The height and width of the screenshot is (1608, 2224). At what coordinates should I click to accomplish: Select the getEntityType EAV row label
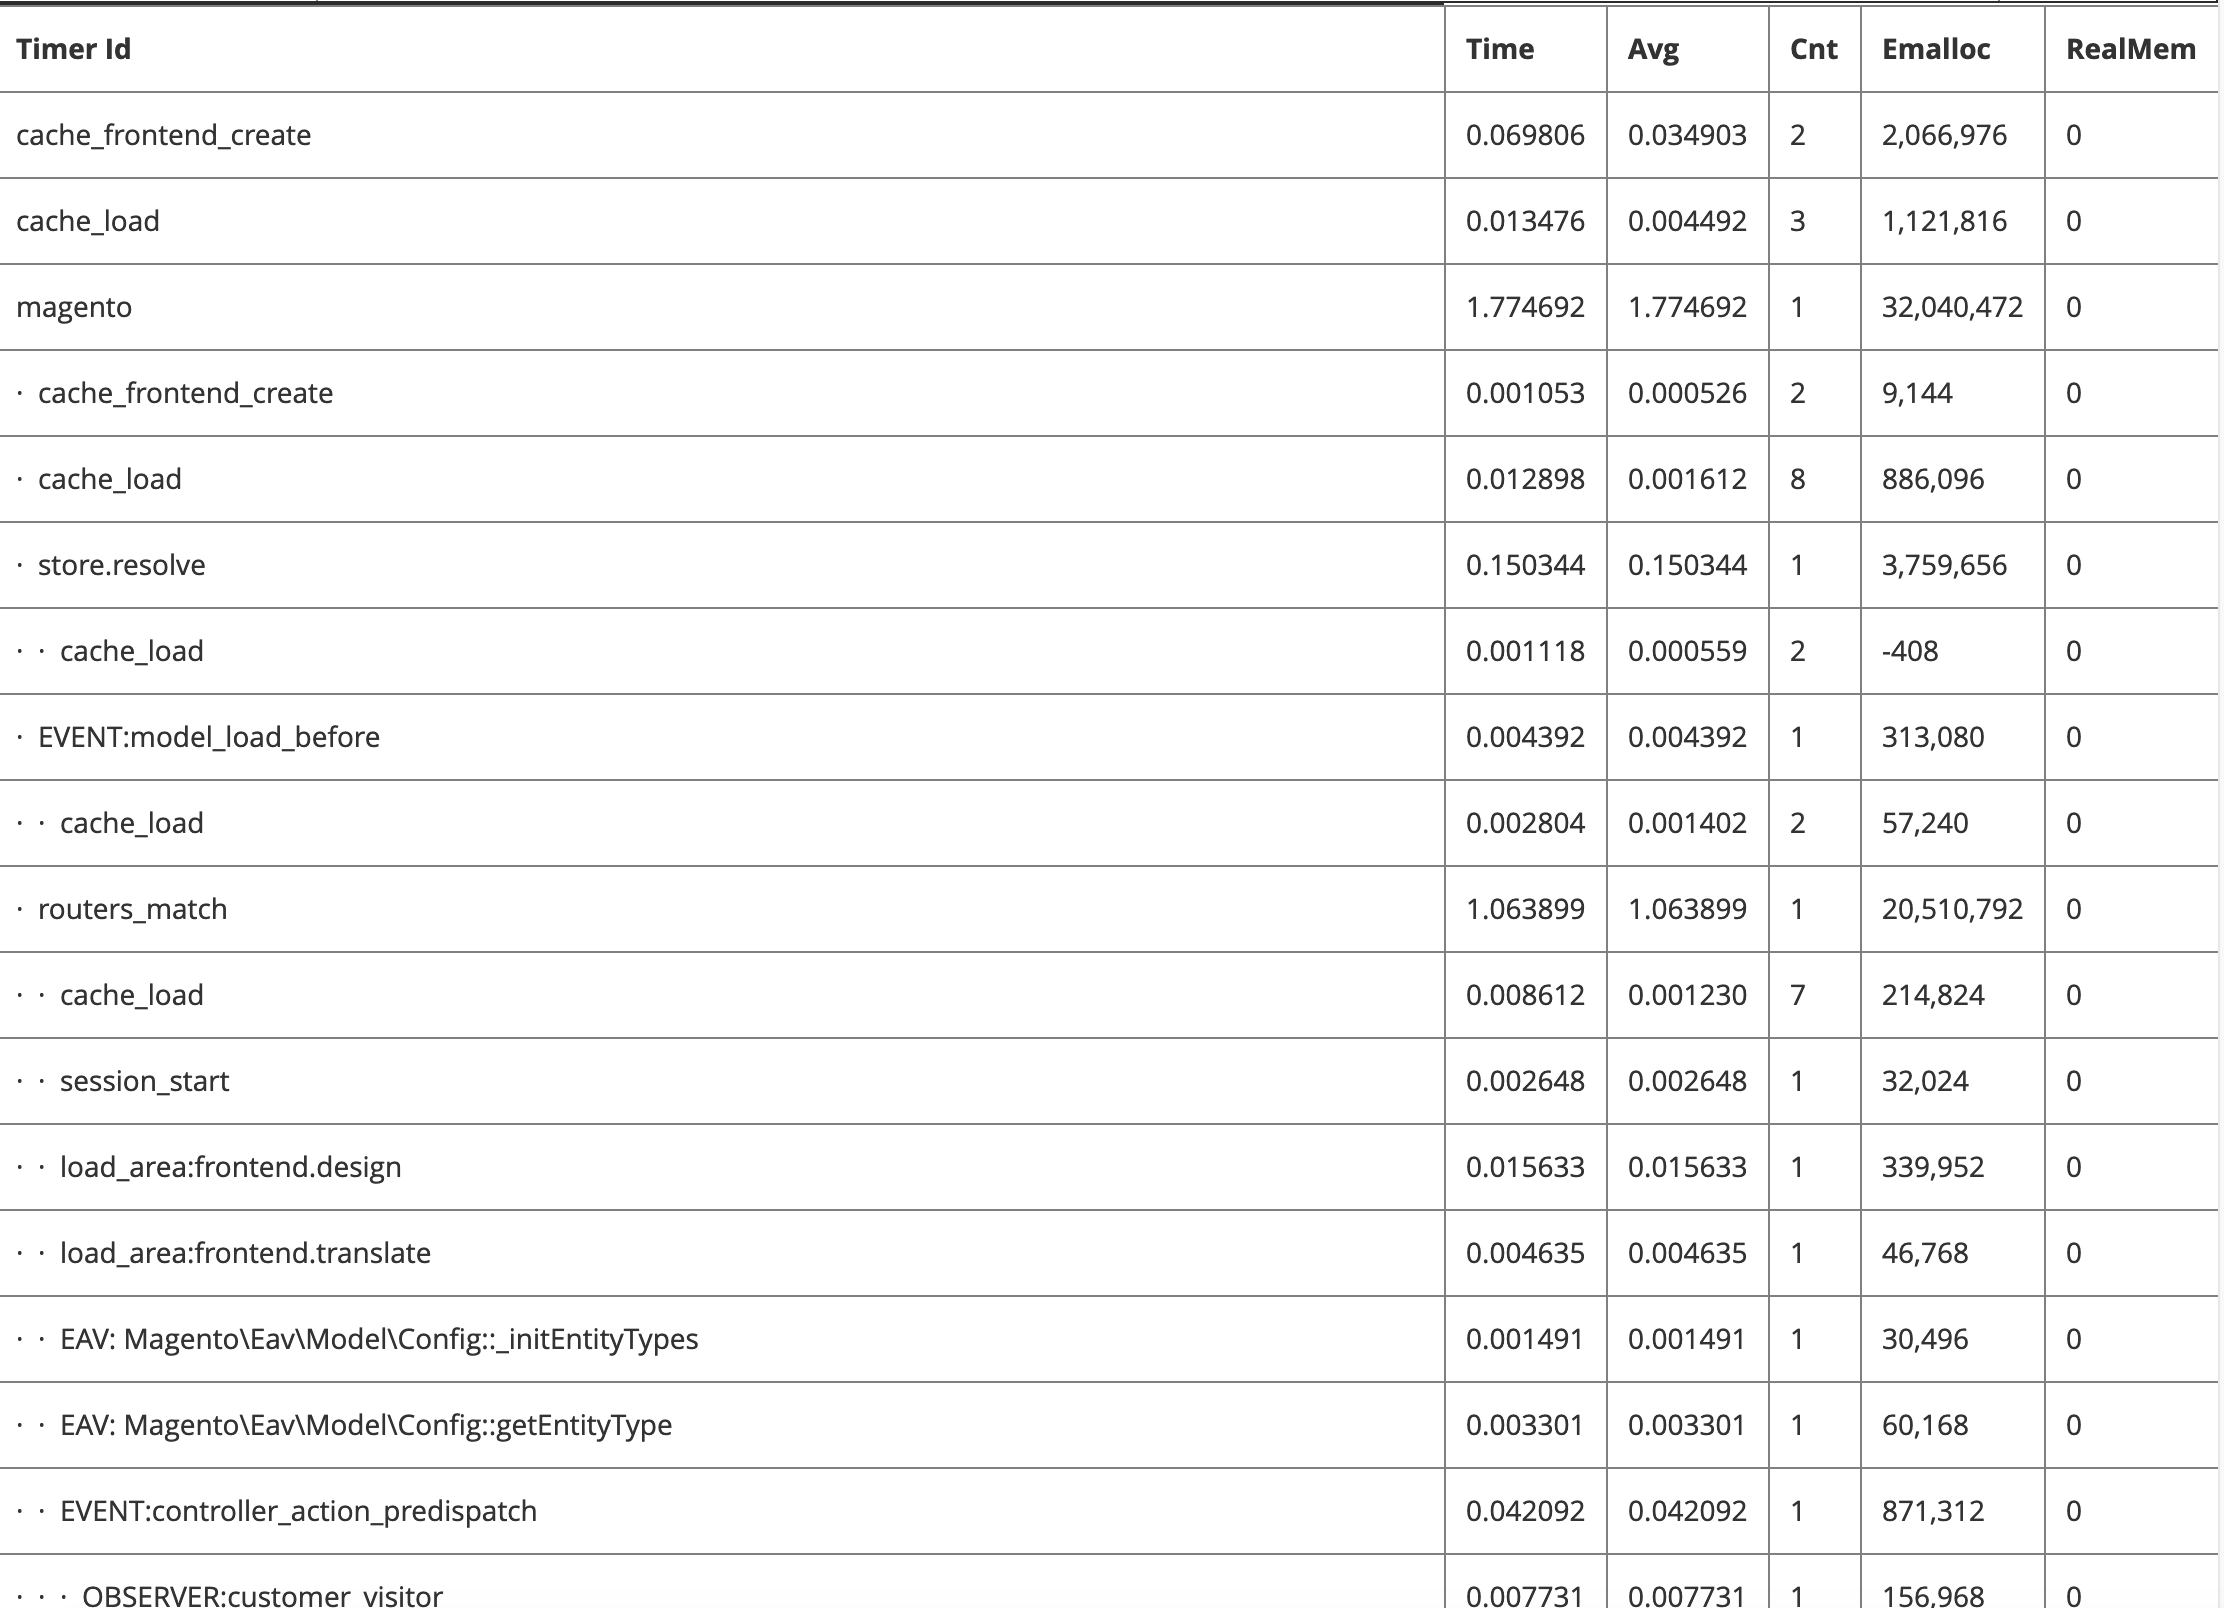click(366, 1425)
